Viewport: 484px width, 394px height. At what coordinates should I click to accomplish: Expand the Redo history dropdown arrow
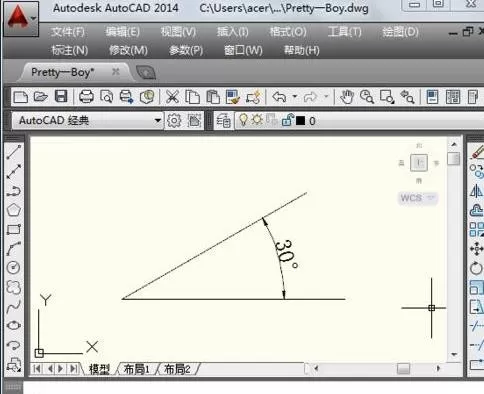(326, 97)
